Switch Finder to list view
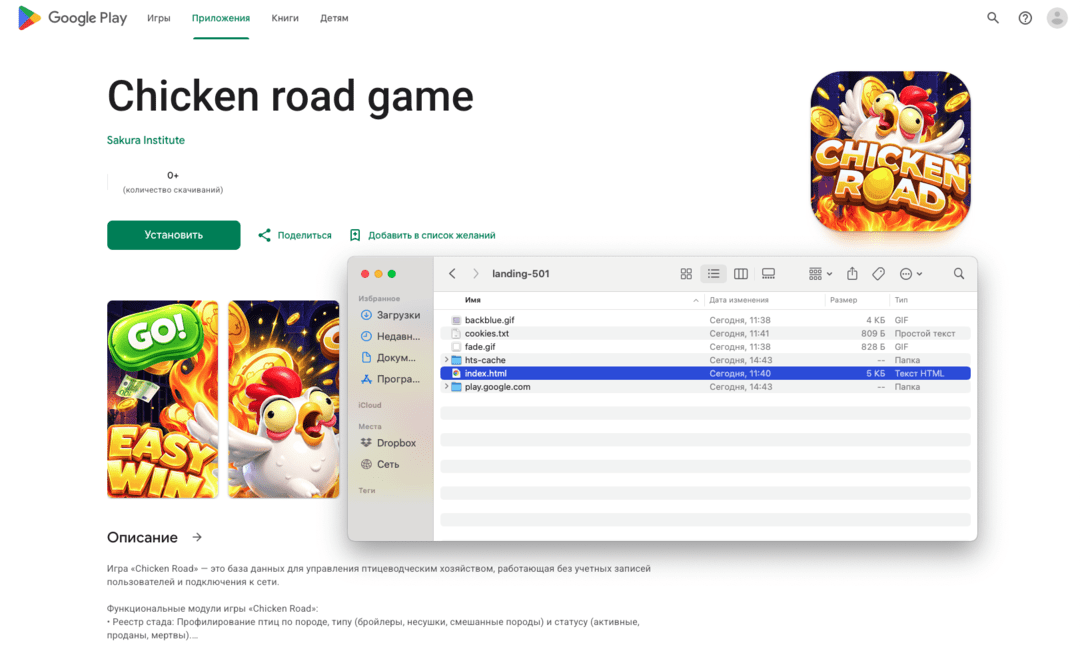Viewport: 1080px width, 649px height. (x=714, y=274)
